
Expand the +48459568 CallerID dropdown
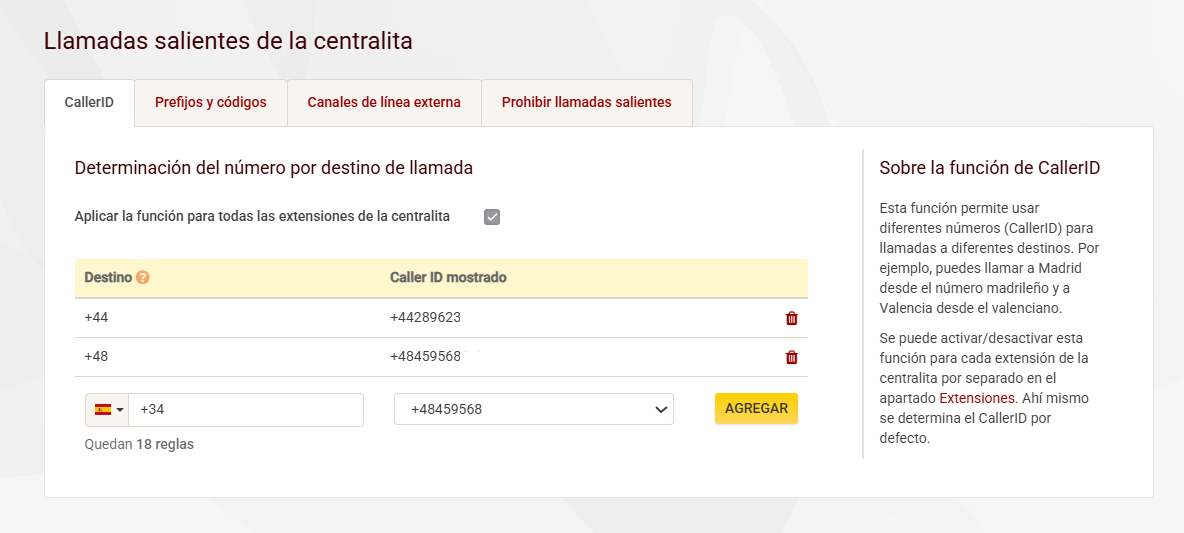[x=534, y=409]
